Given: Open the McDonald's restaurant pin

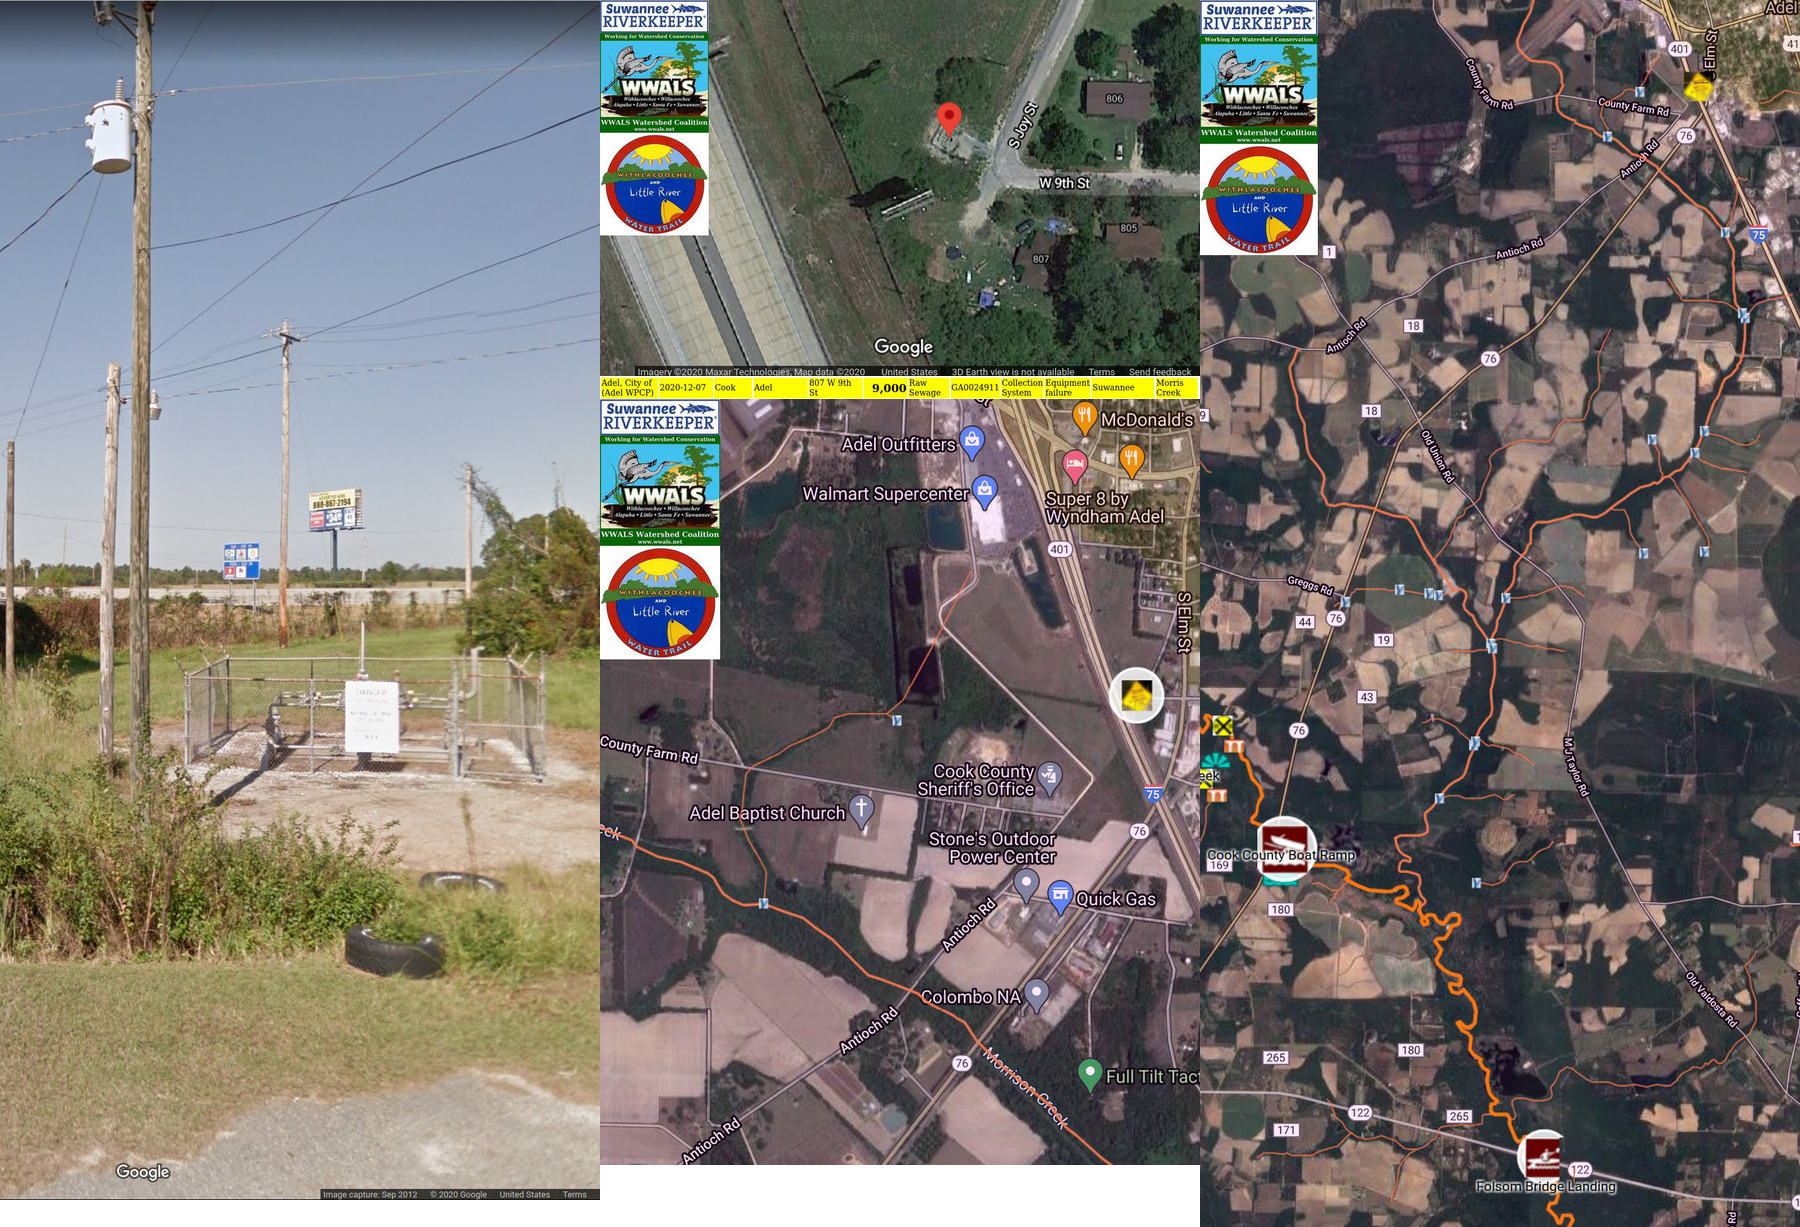Looking at the screenshot, I should click(x=1084, y=418).
